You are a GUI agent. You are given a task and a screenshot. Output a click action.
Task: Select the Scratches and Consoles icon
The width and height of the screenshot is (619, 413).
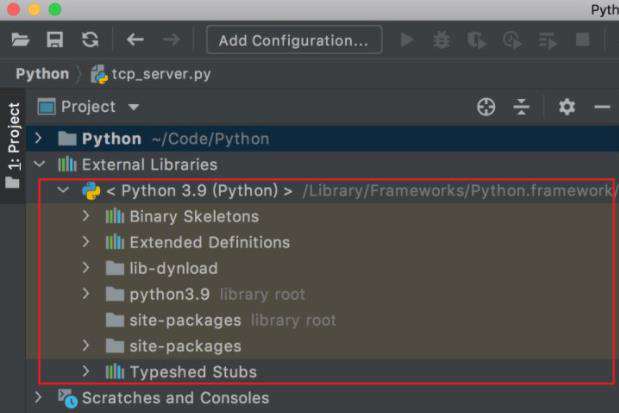point(67,398)
